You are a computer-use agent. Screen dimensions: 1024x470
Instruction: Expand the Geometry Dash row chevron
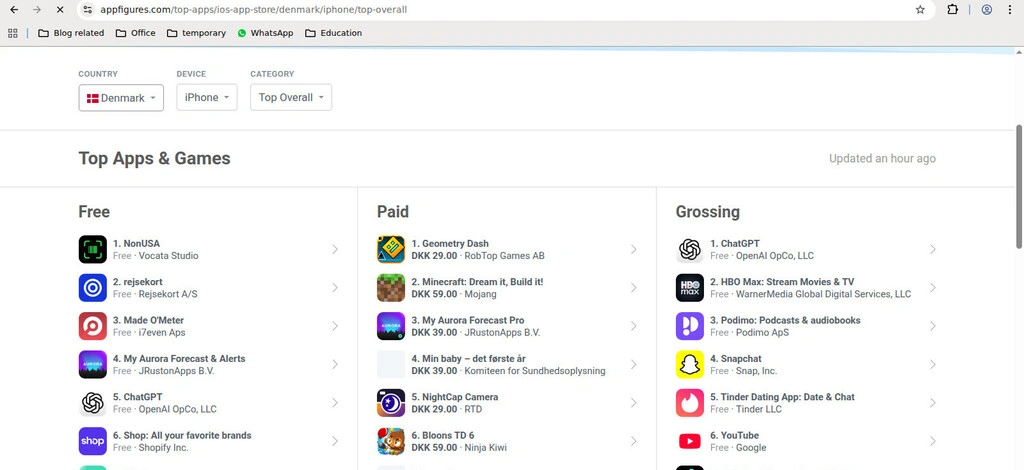pyautogui.click(x=633, y=249)
